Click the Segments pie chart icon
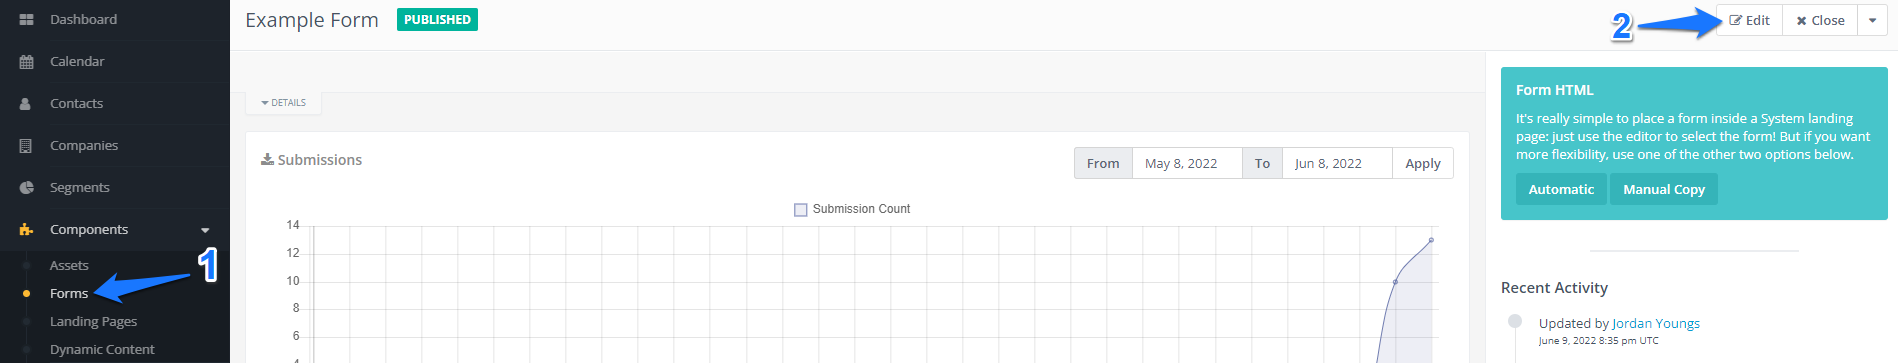1898x363 pixels. tap(26, 187)
